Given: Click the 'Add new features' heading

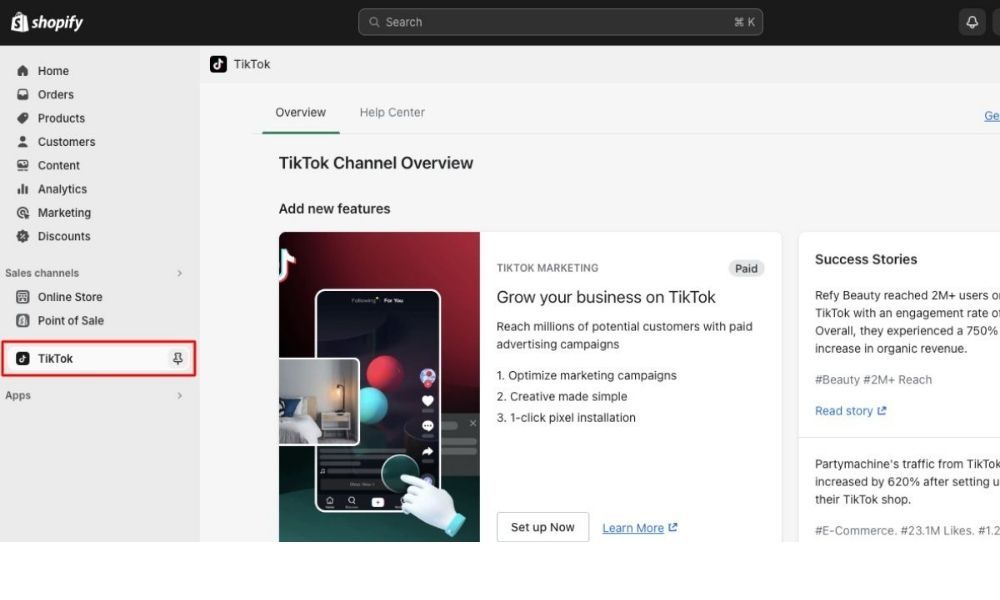Looking at the screenshot, I should 334,209.
